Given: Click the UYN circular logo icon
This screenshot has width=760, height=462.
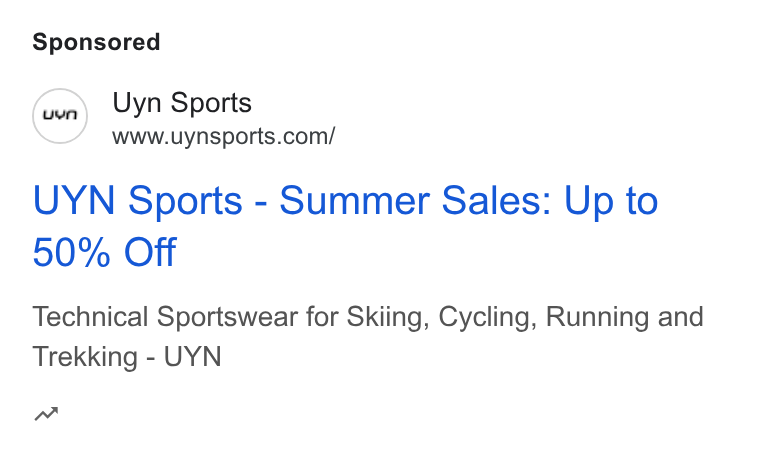Looking at the screenshot, I should coord(60,116).
